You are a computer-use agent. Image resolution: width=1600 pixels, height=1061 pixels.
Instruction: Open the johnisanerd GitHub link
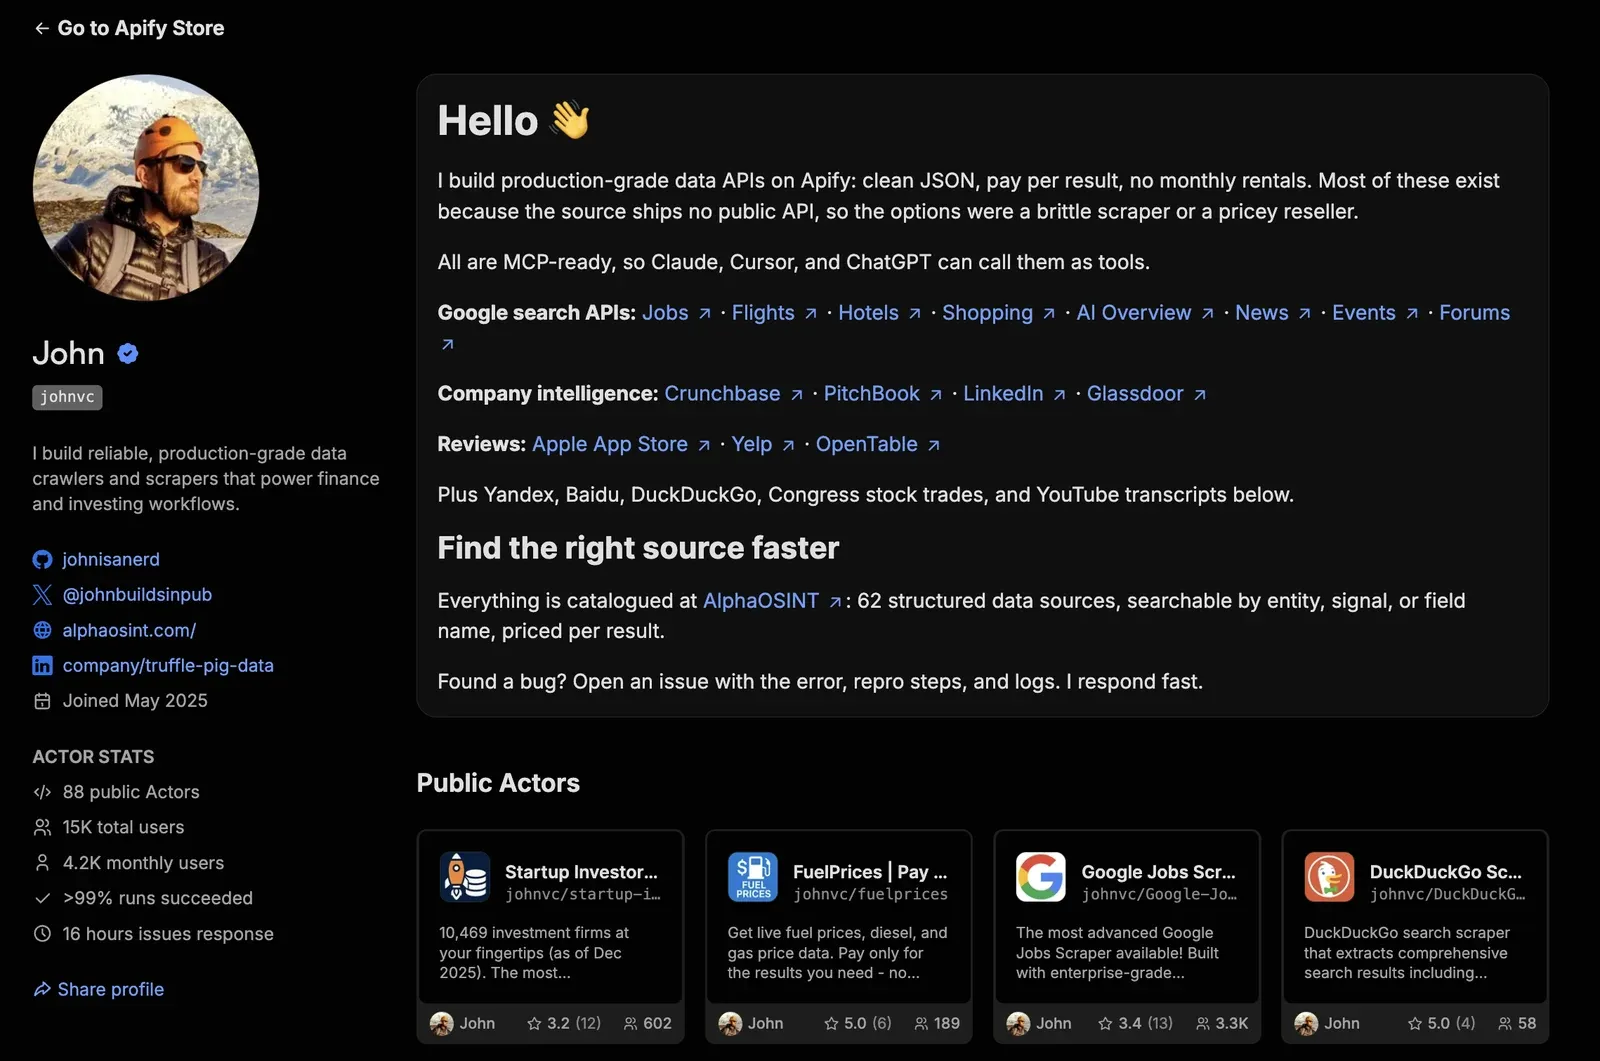click(x=111, y=559)
